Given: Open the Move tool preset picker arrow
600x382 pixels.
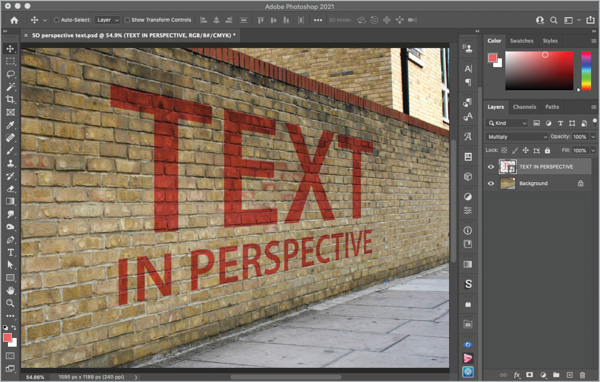Looking at the screenshot, I should (44, 20).
